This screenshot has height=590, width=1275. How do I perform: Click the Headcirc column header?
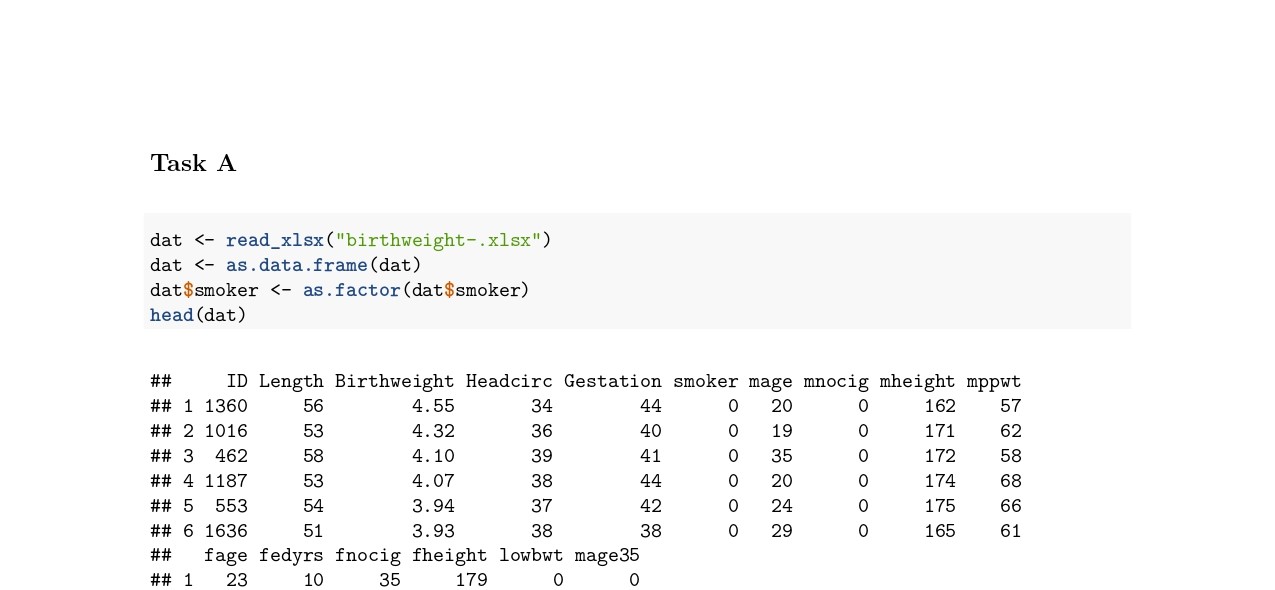click(509, 381)
